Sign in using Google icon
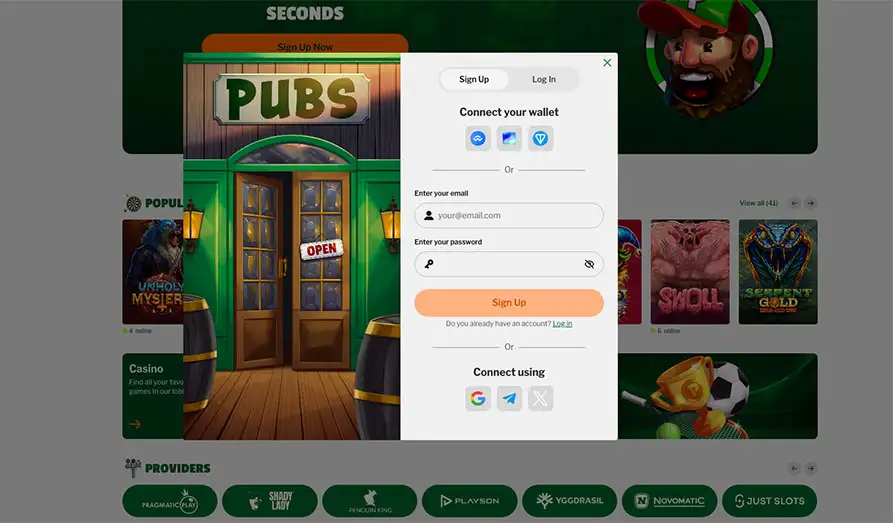This screenshot has height=523, width=893. point(478,398)
